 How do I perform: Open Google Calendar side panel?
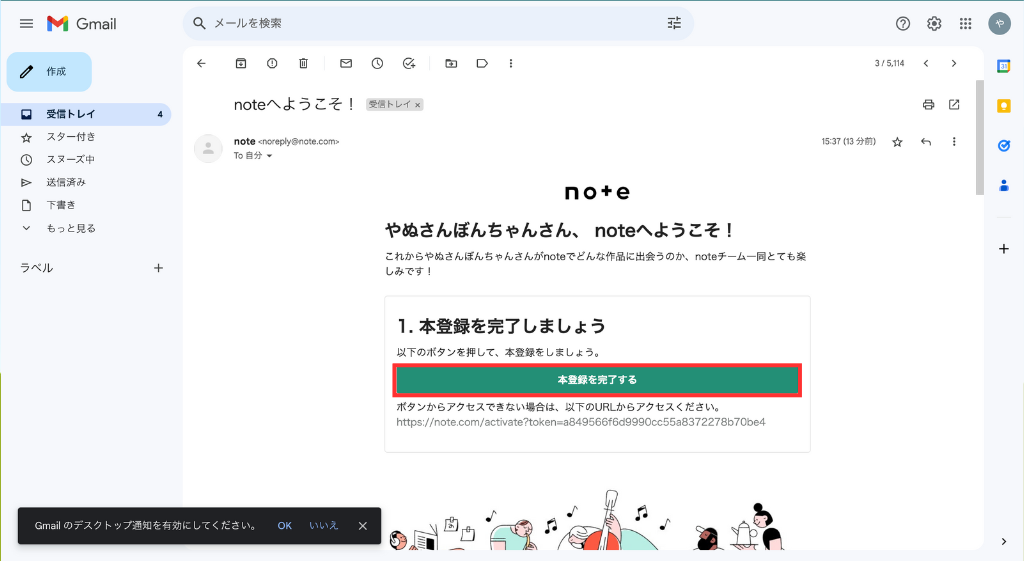1004,66
